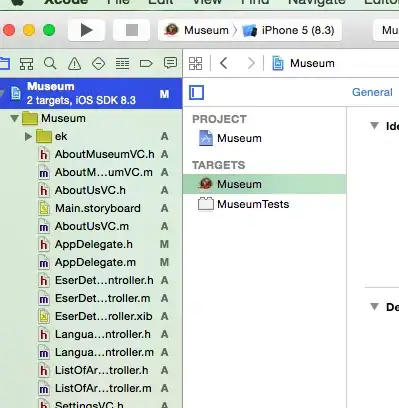Open the Find navigator magnifier icon
Viewport: 399px width, 408px height.
50,63
